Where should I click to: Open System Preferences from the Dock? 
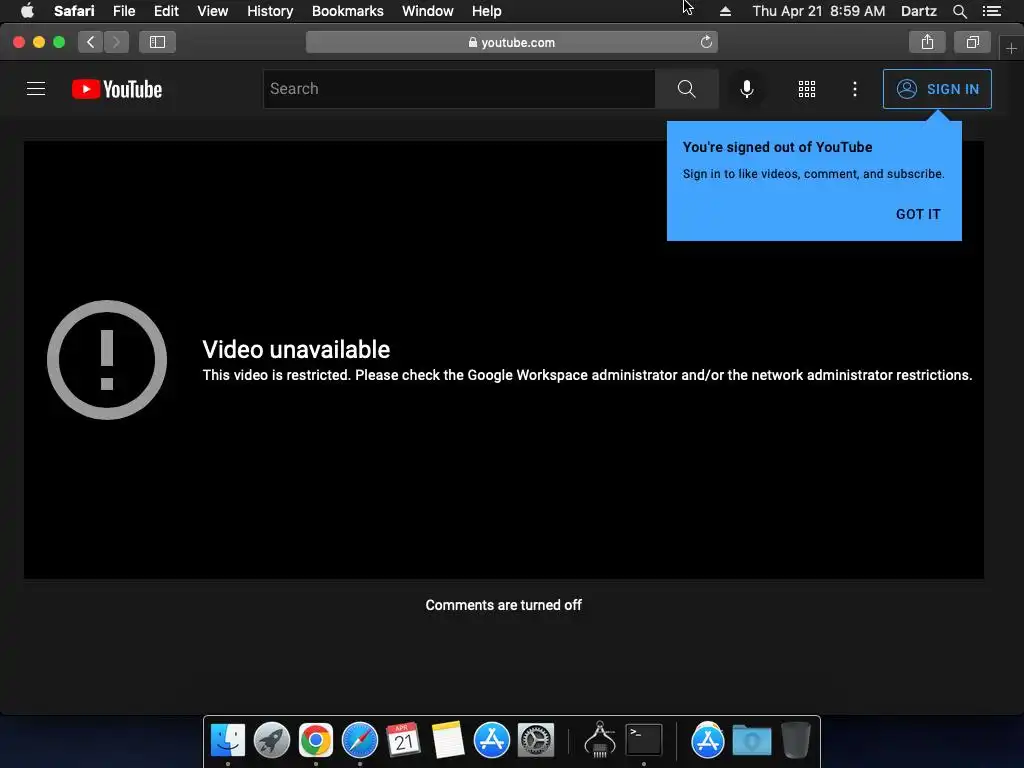tap(536, 740)
